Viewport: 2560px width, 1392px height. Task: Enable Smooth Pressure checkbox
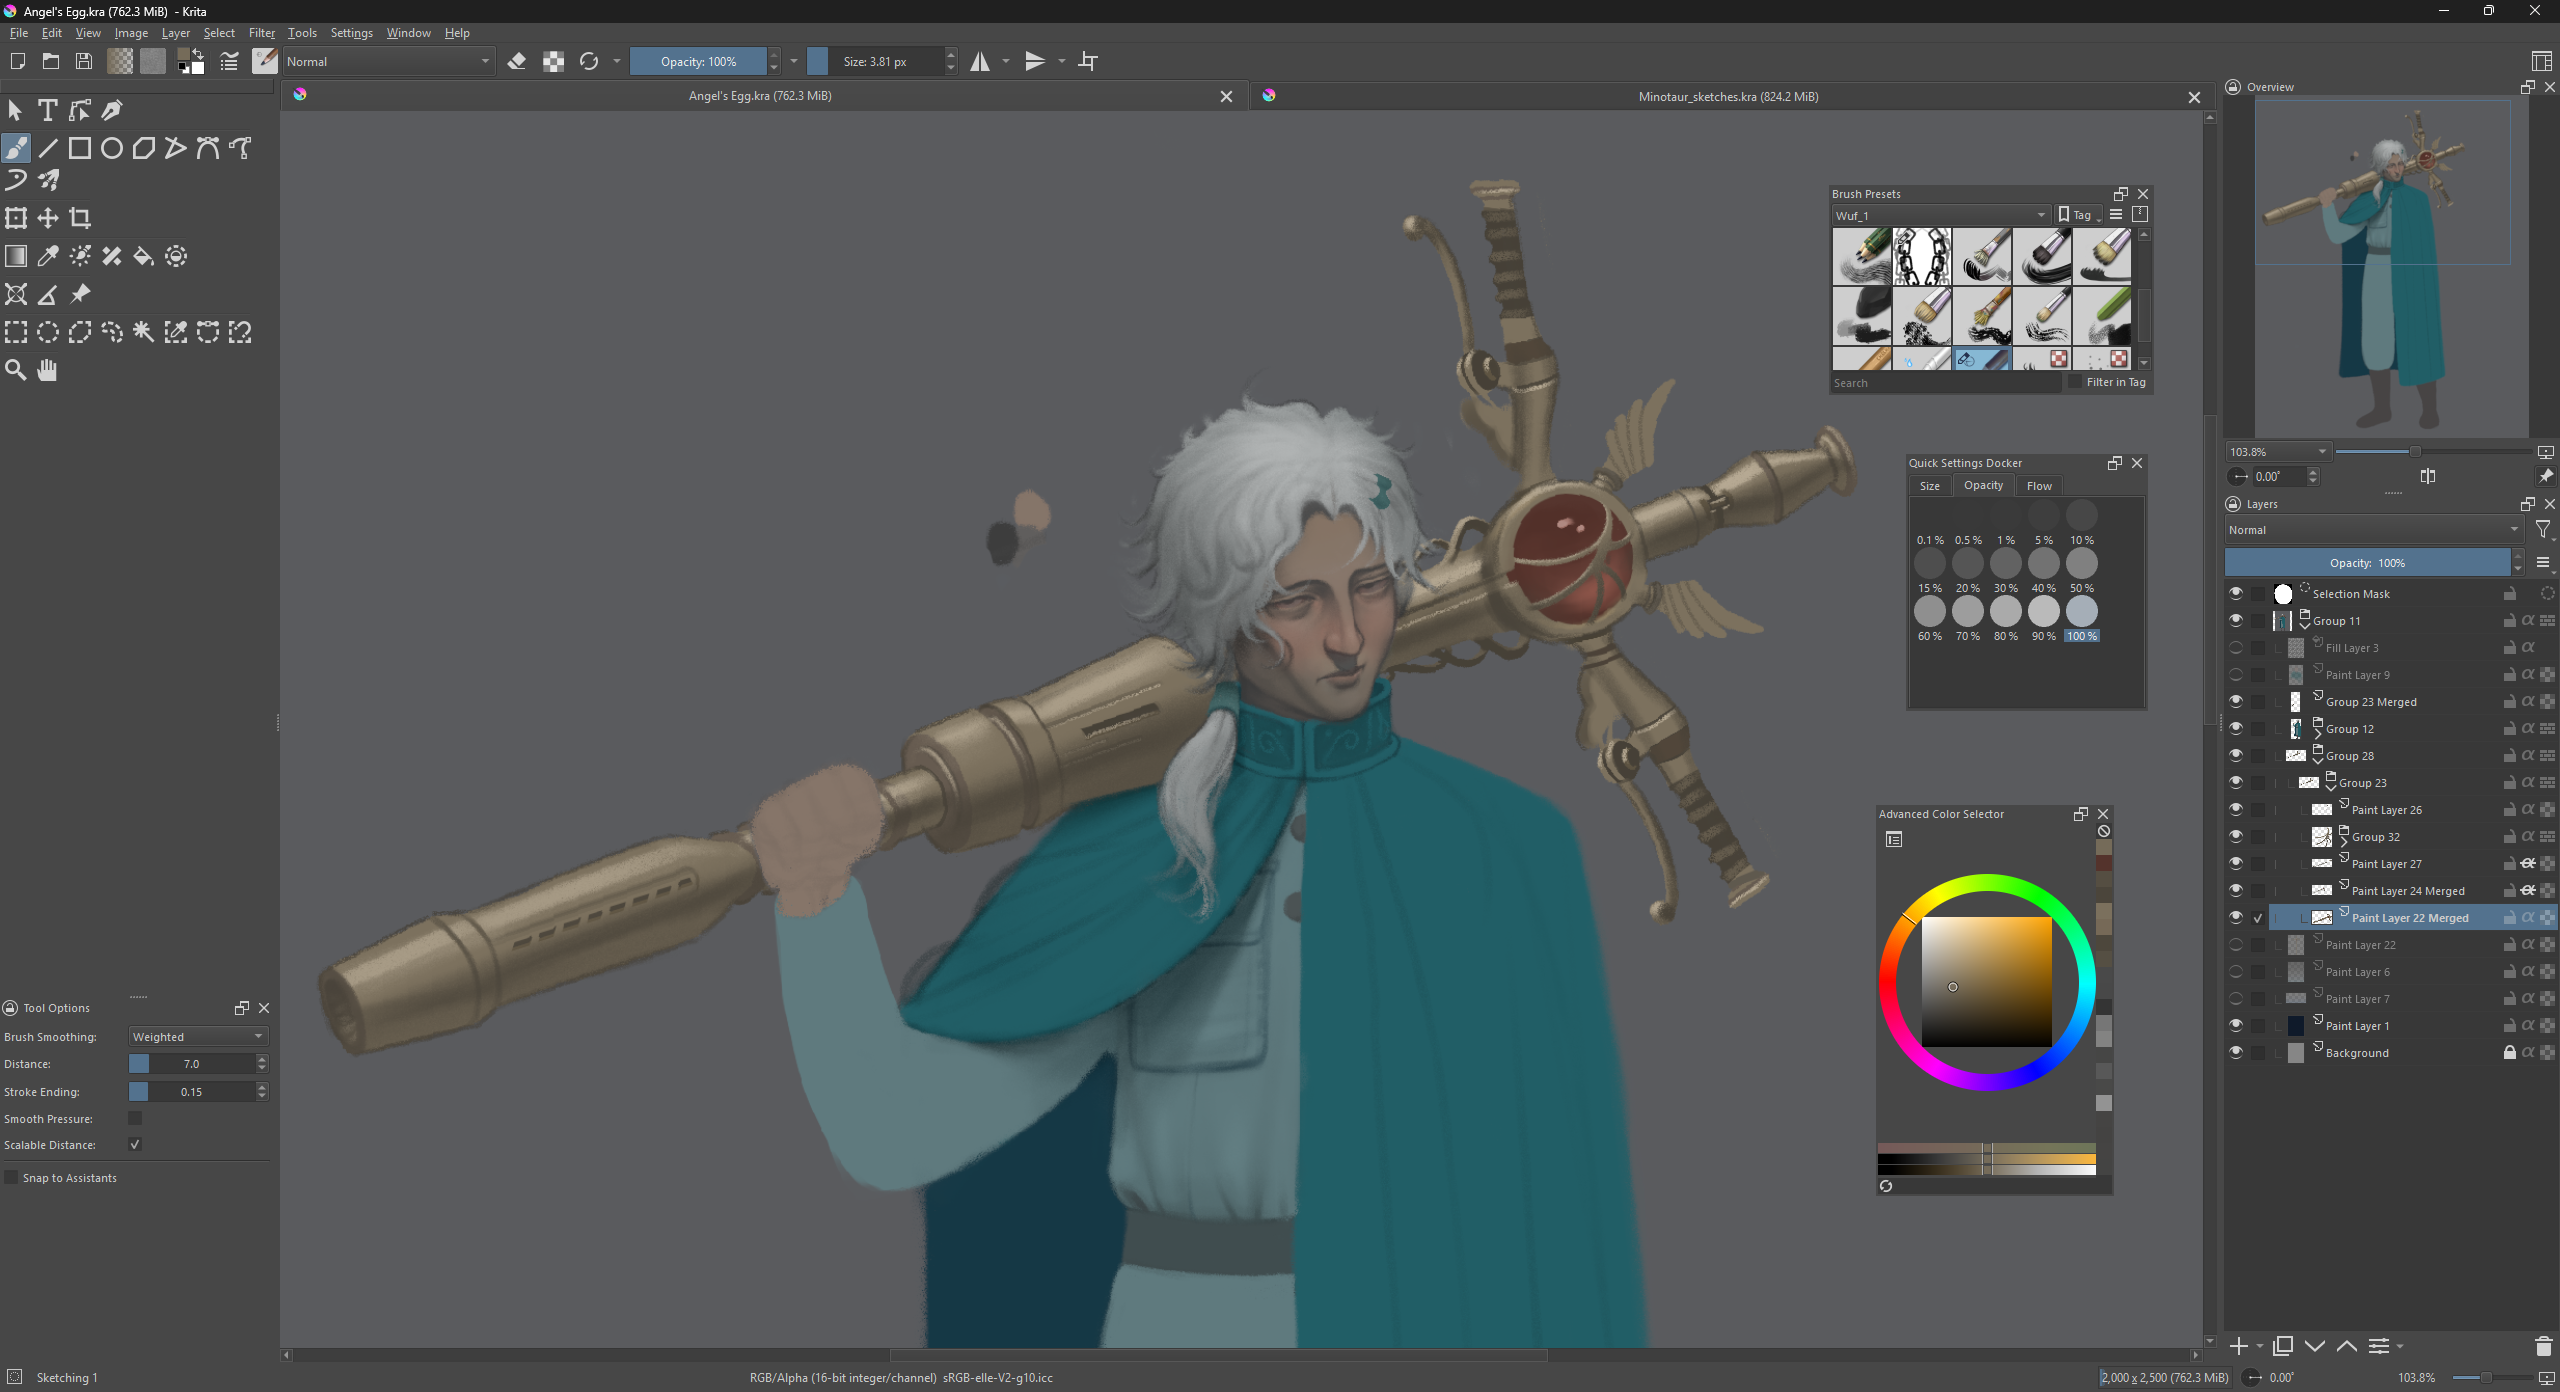[x=135, y=1118]
